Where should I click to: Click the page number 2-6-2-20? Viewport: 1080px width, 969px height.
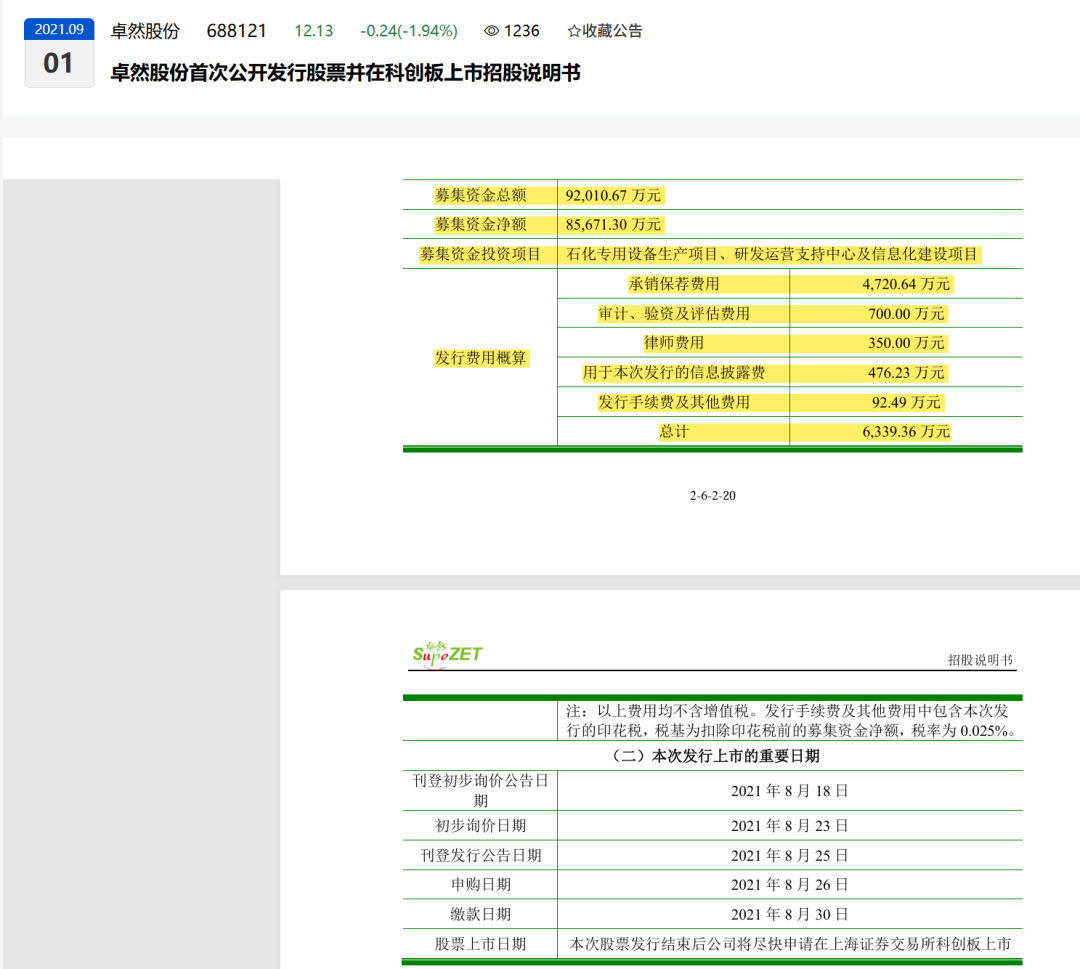(712, 495)
